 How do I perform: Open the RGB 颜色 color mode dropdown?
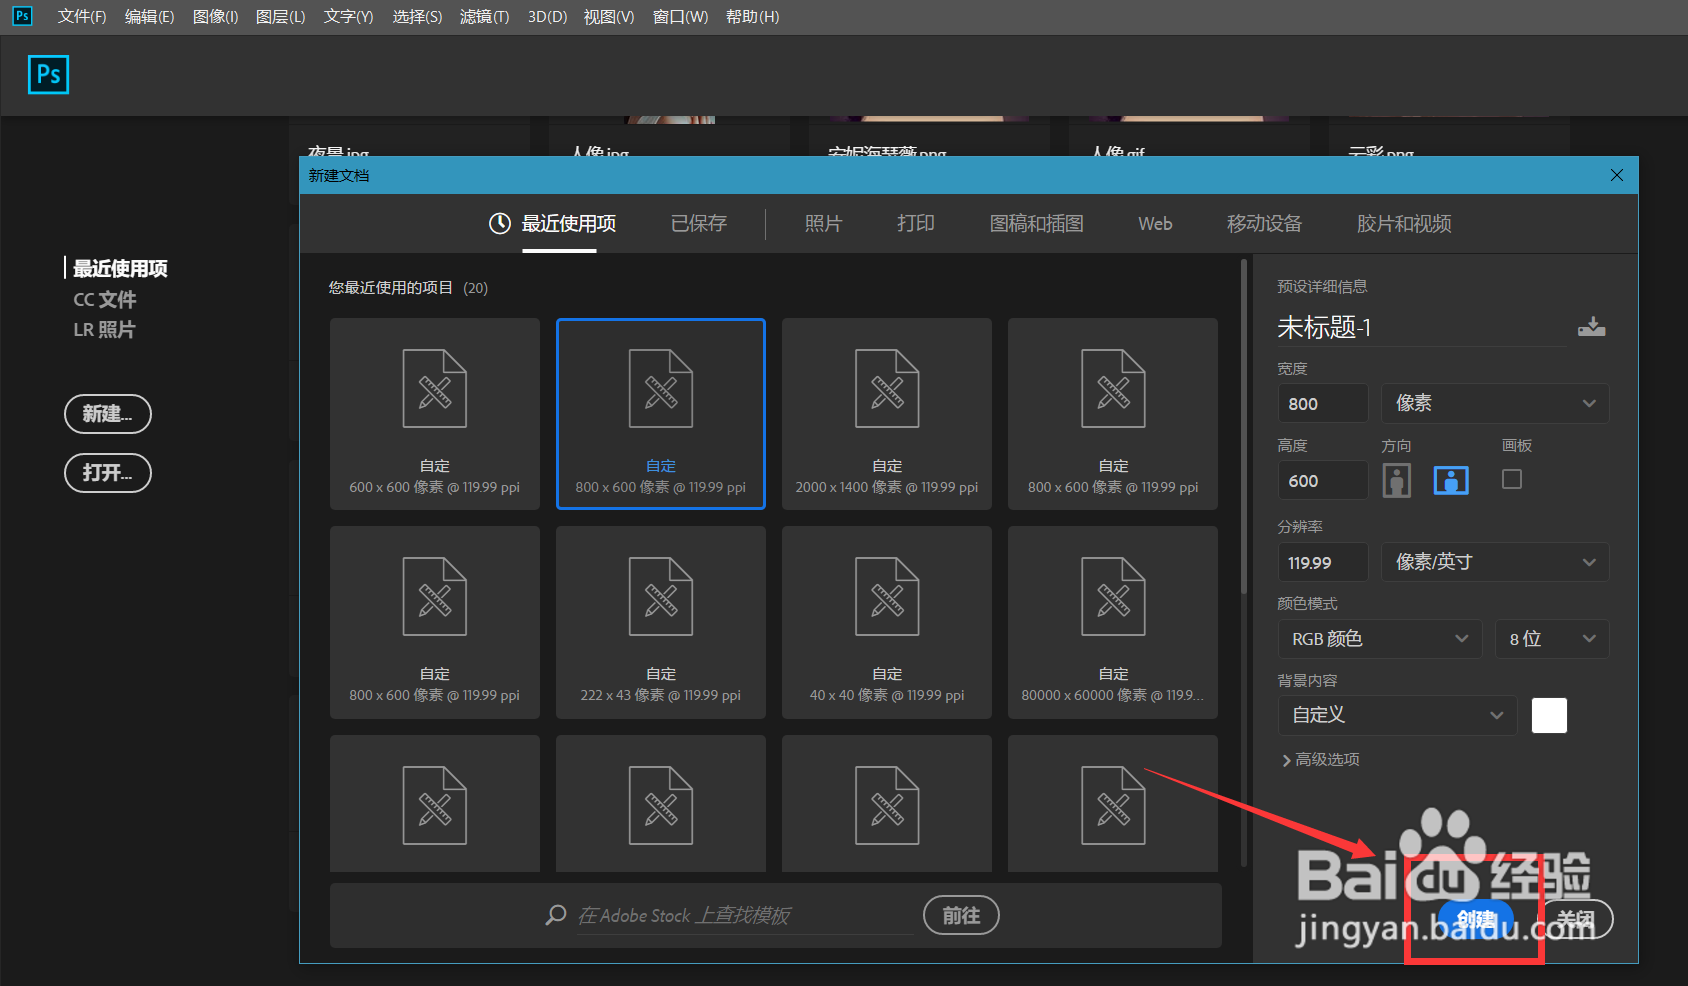click(1380, 639)
